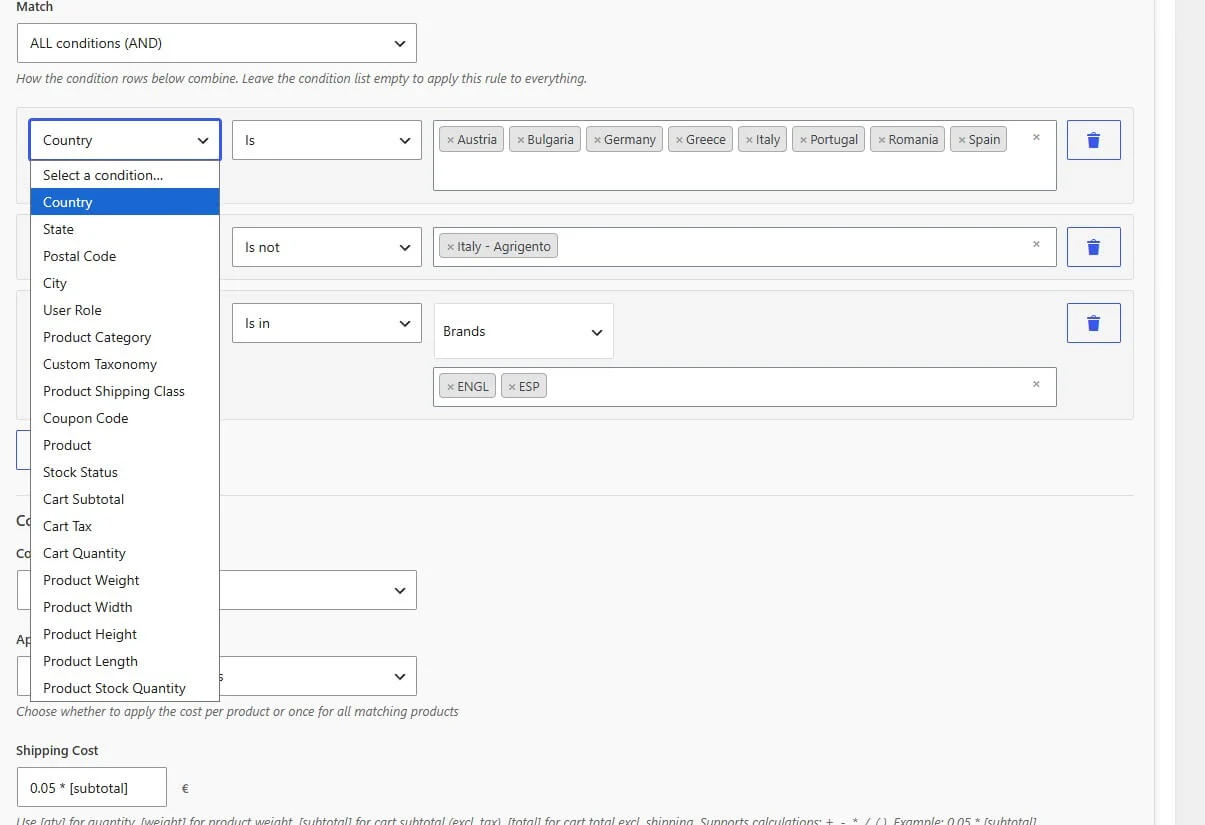Open the 'Is not' operator dropdown

(327, 247)
